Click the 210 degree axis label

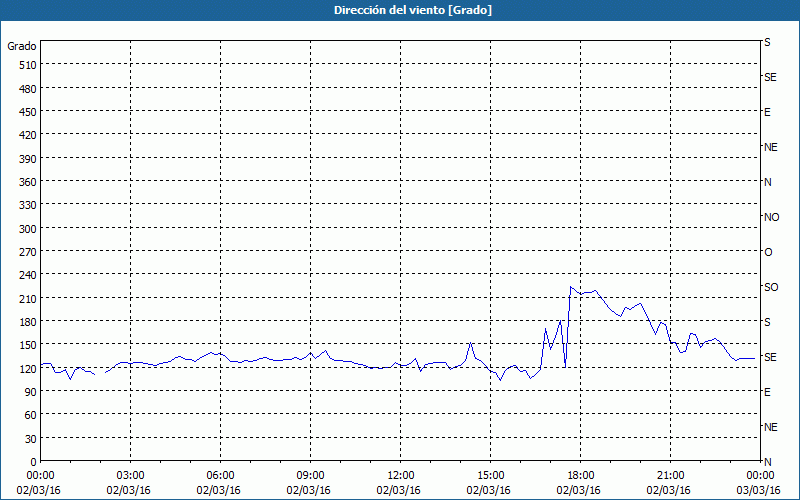point(28,298)
